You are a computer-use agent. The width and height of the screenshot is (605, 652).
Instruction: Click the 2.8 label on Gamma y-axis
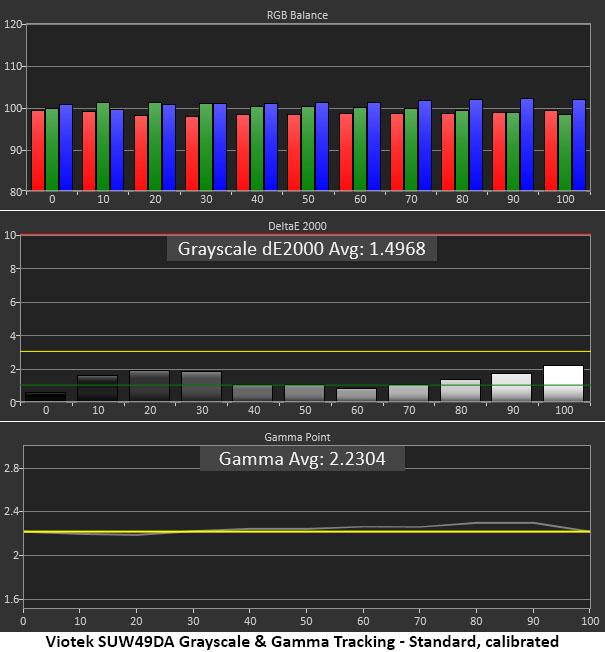tap(11, 468)
